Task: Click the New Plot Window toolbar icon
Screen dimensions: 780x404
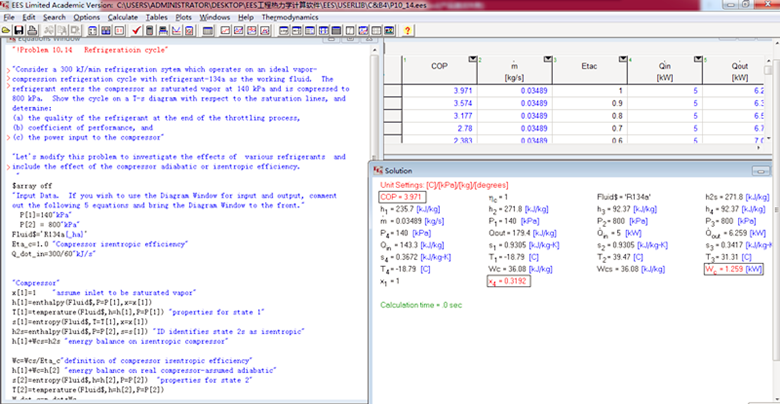Action: pyautogui.click(x=225, y=30)
